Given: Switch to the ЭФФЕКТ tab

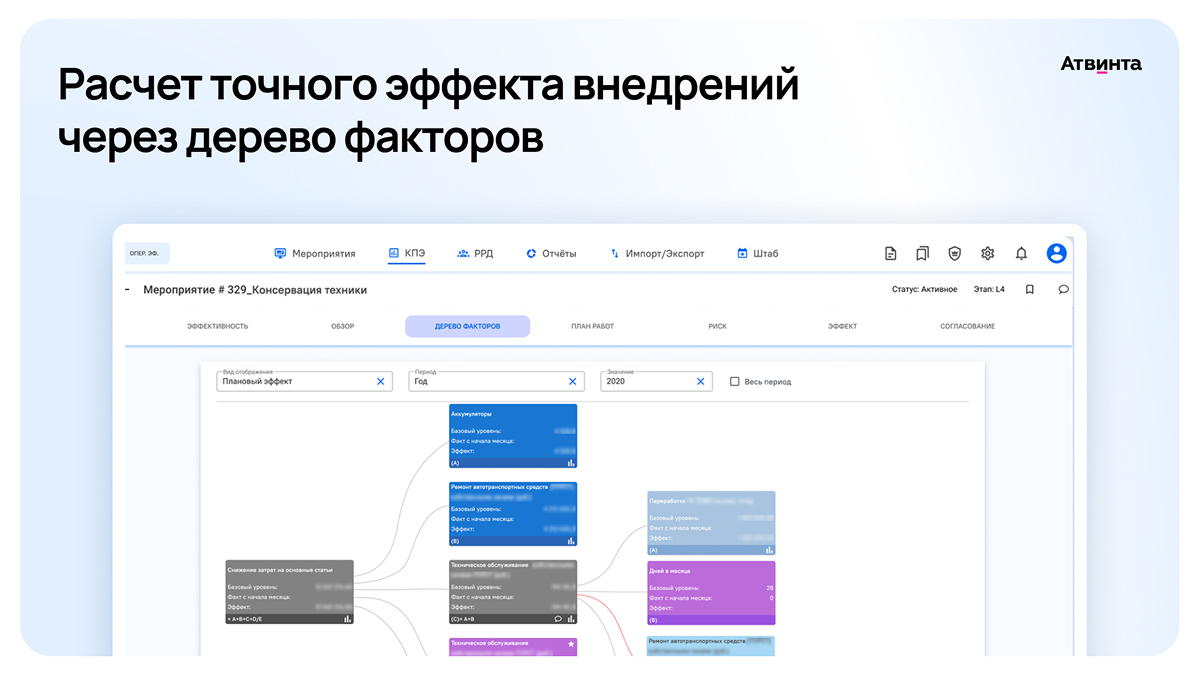Looking at the screenshot, I should [842, 326].
